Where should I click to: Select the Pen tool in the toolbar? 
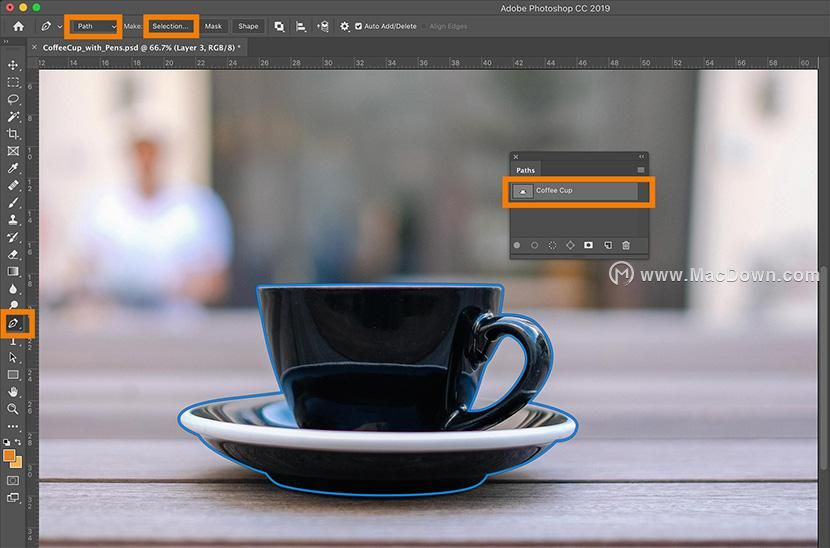tap(14, 323)
